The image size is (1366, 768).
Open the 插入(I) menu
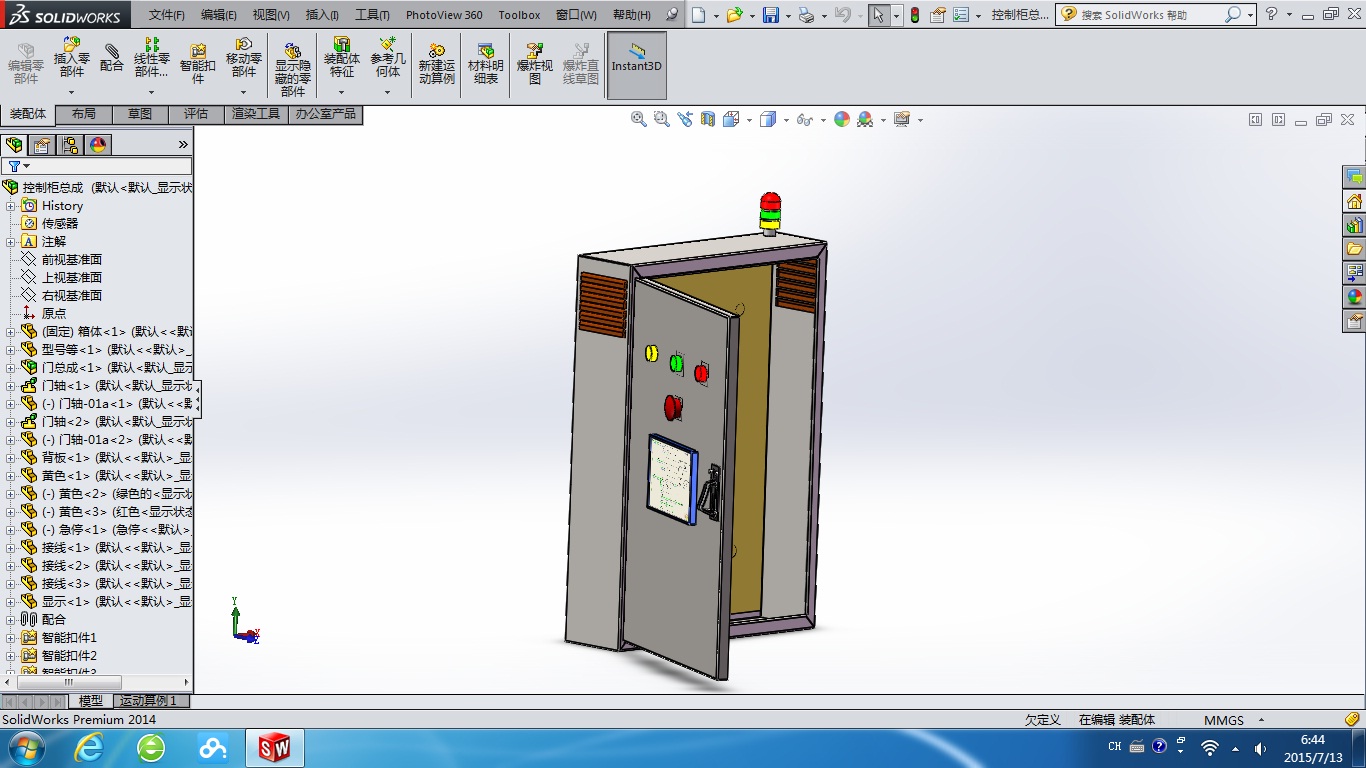[322, 15]
